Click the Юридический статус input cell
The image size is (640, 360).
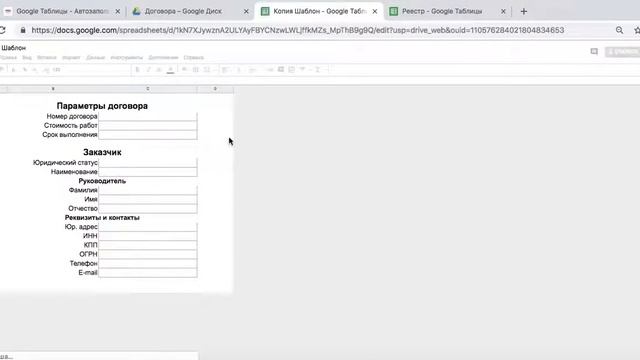pos(148,162)
